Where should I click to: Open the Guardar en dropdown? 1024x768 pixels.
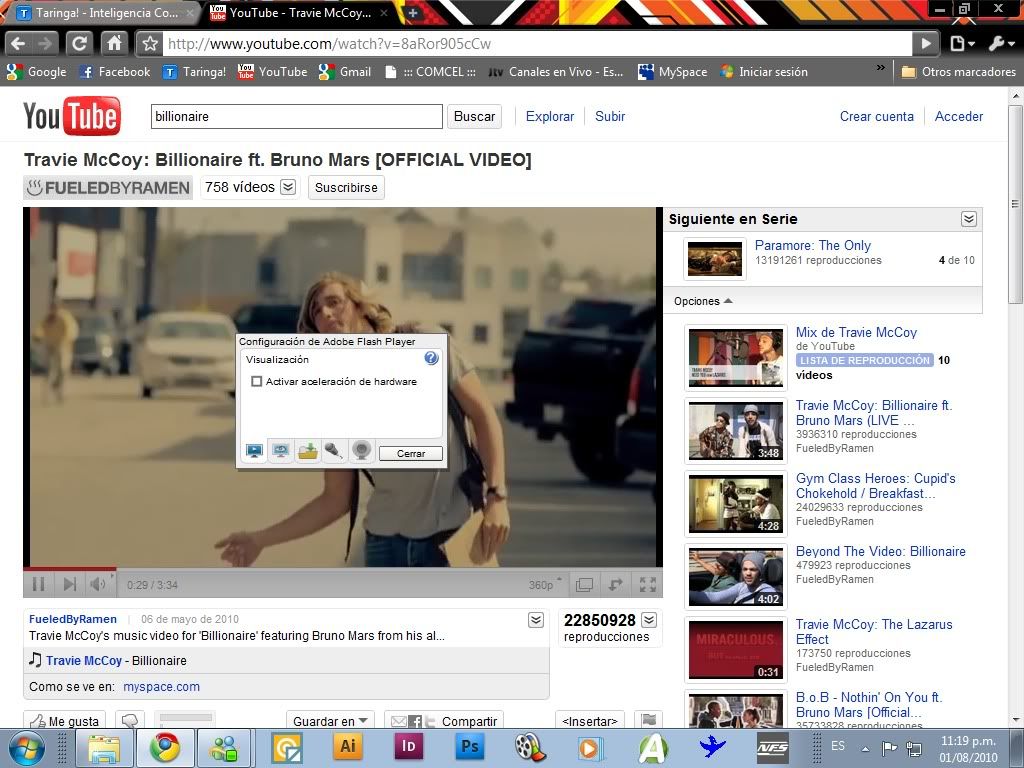pos(330,720)
